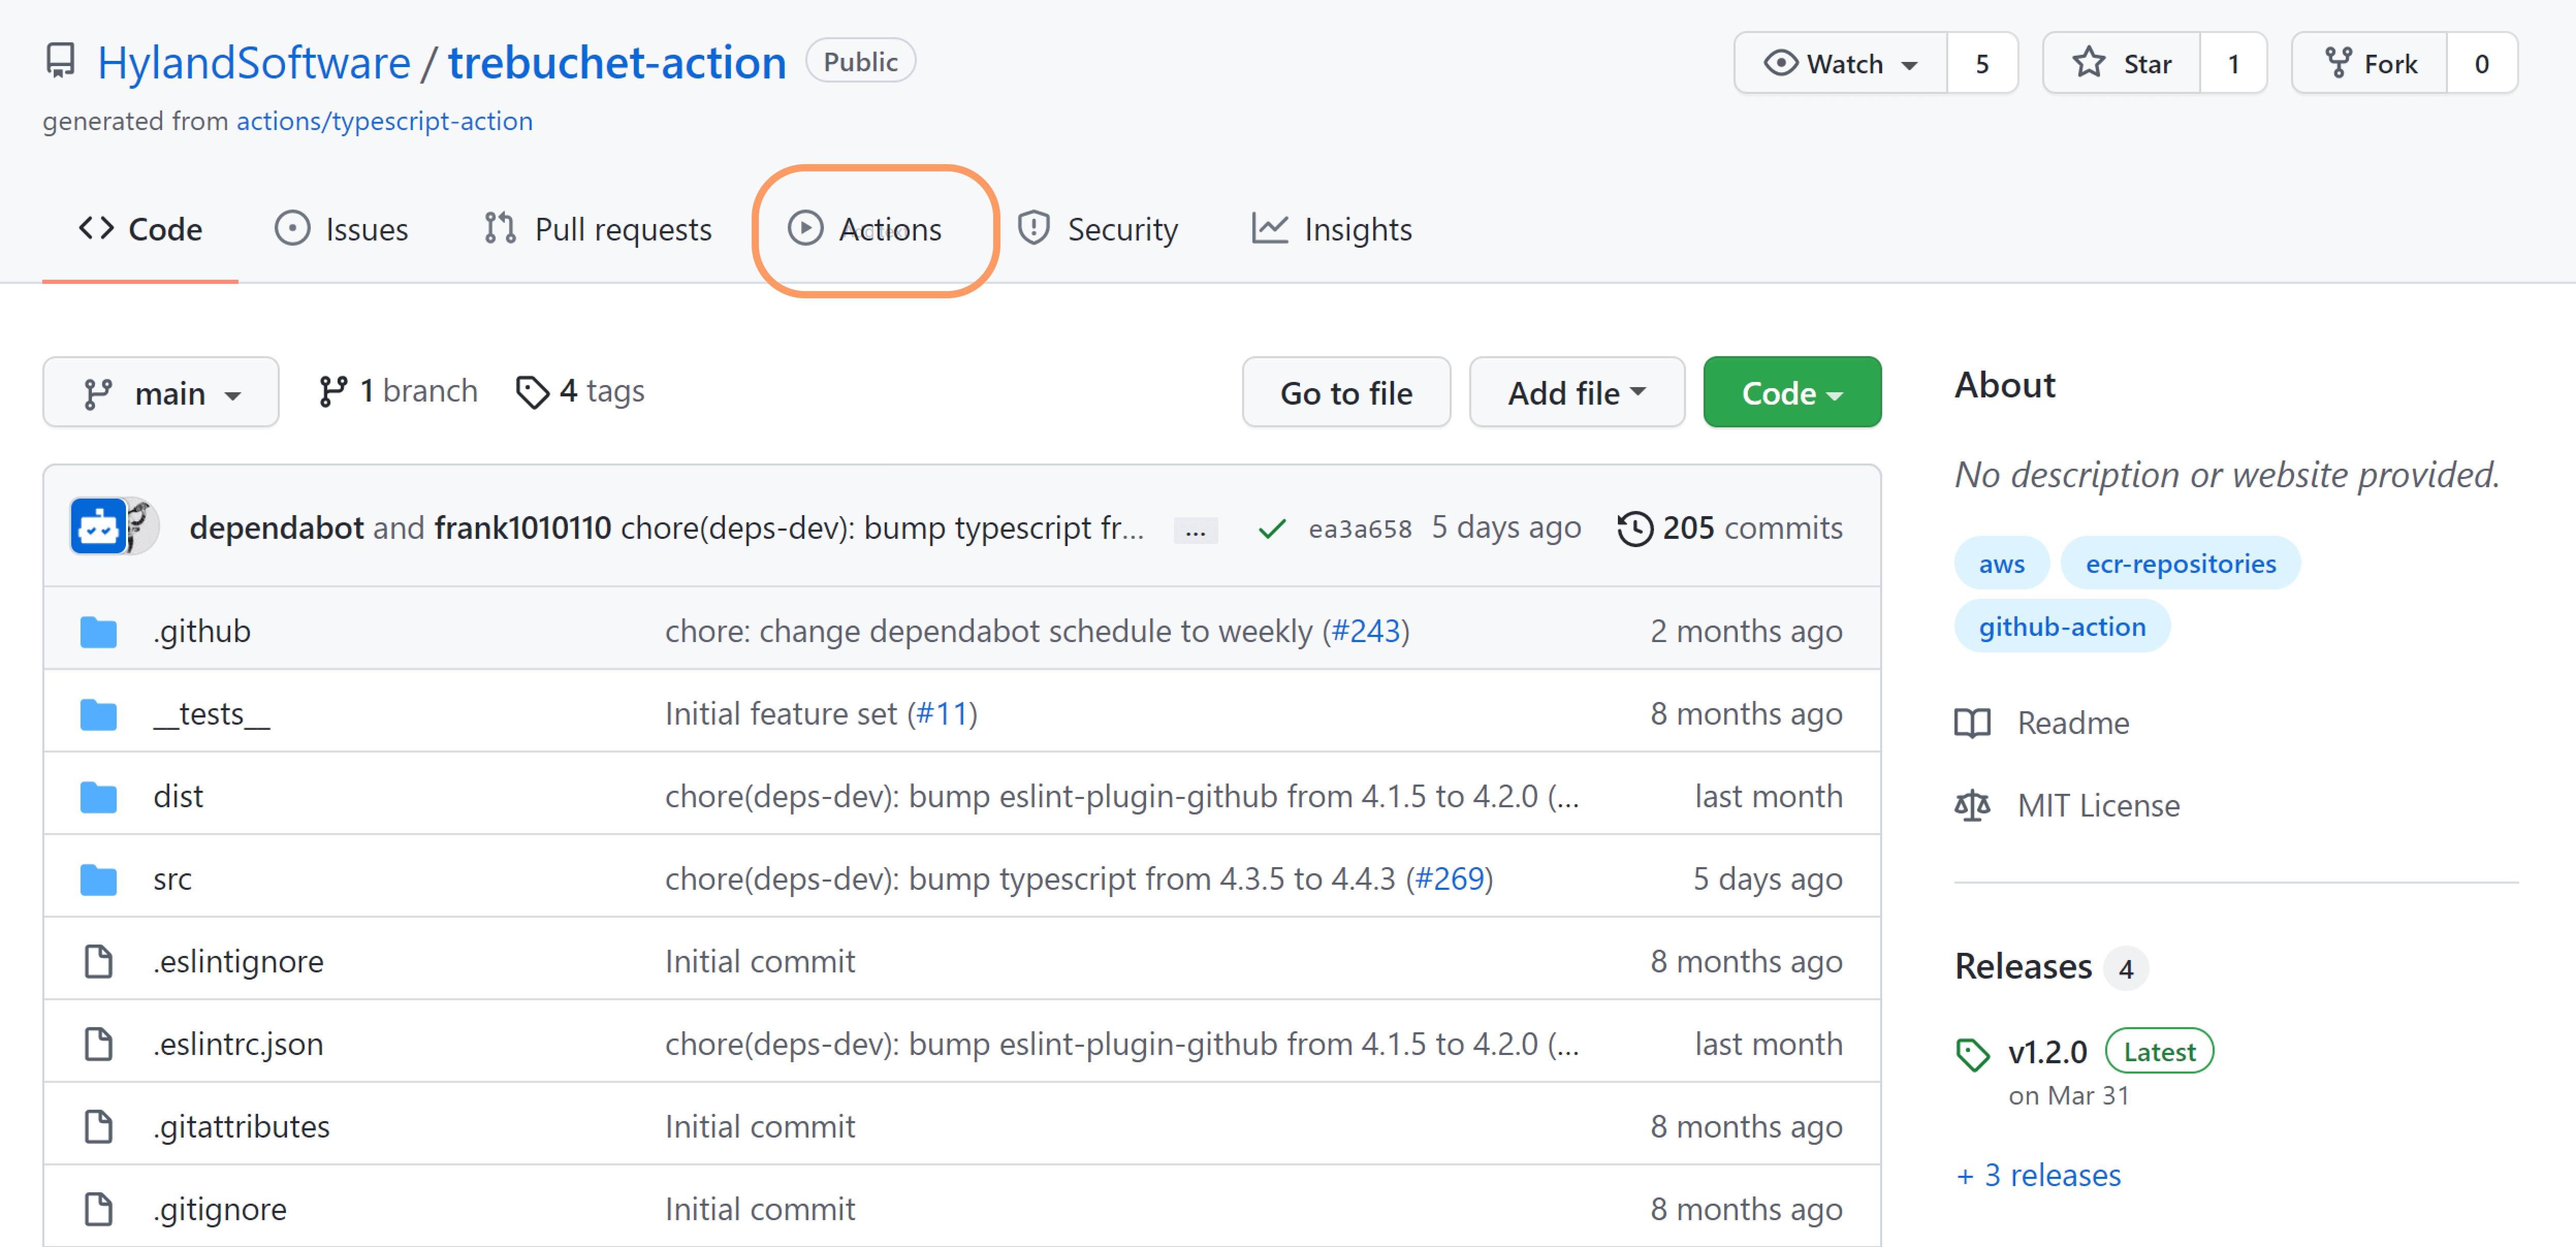Click the green tag icon by v1.2.0

coord(1972,1054)
